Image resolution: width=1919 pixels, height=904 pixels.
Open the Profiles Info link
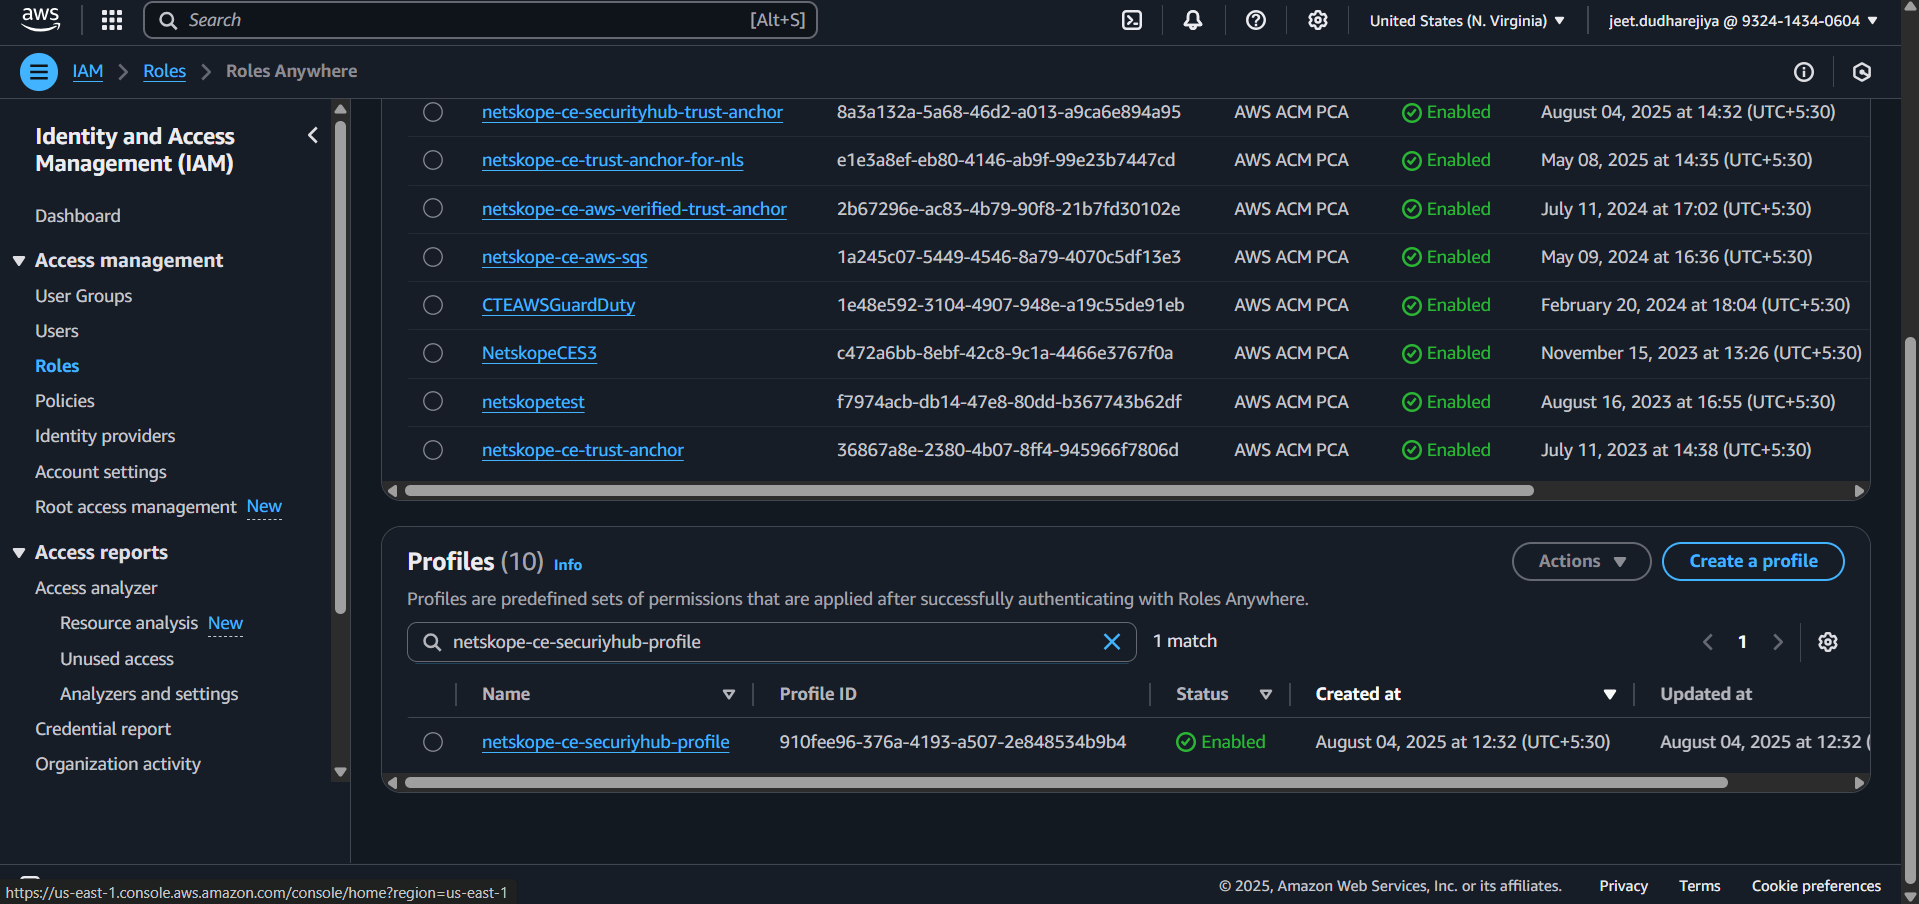click(x=568, y=565)
